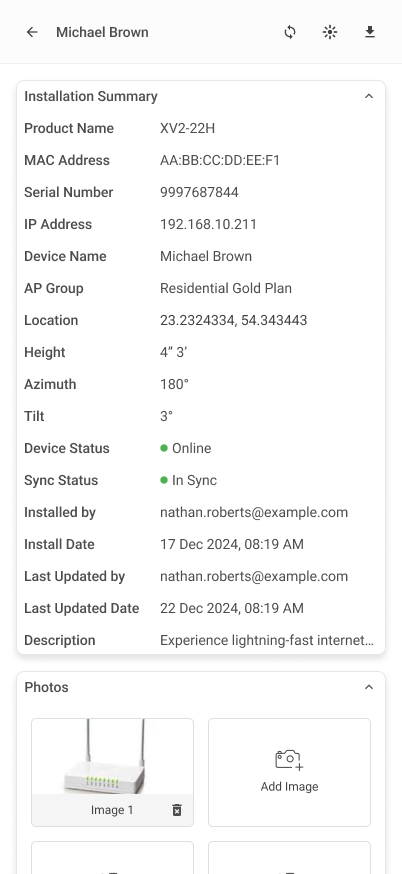The width and height of the screenshot is (402, 874).
Task: Click MAC address AA:BB:CC:DD:EE:F1
Action: pyautogui.click(x=220, y=161)
